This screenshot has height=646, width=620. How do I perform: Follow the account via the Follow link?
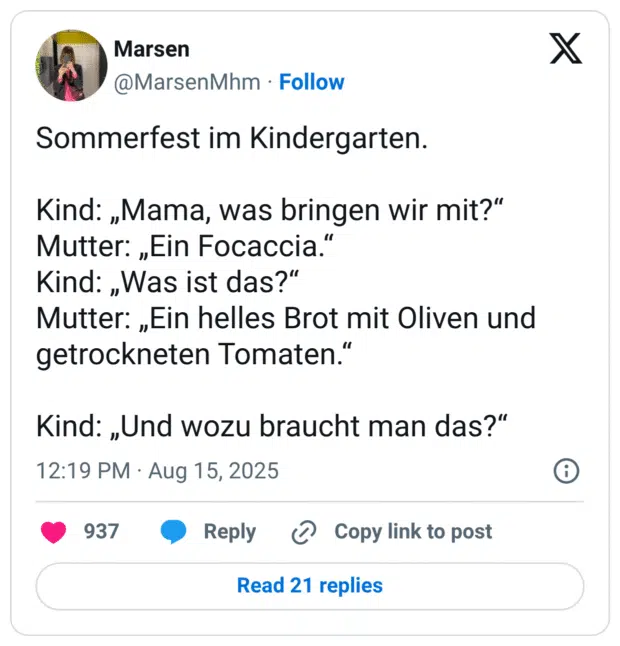click(312, 82)
